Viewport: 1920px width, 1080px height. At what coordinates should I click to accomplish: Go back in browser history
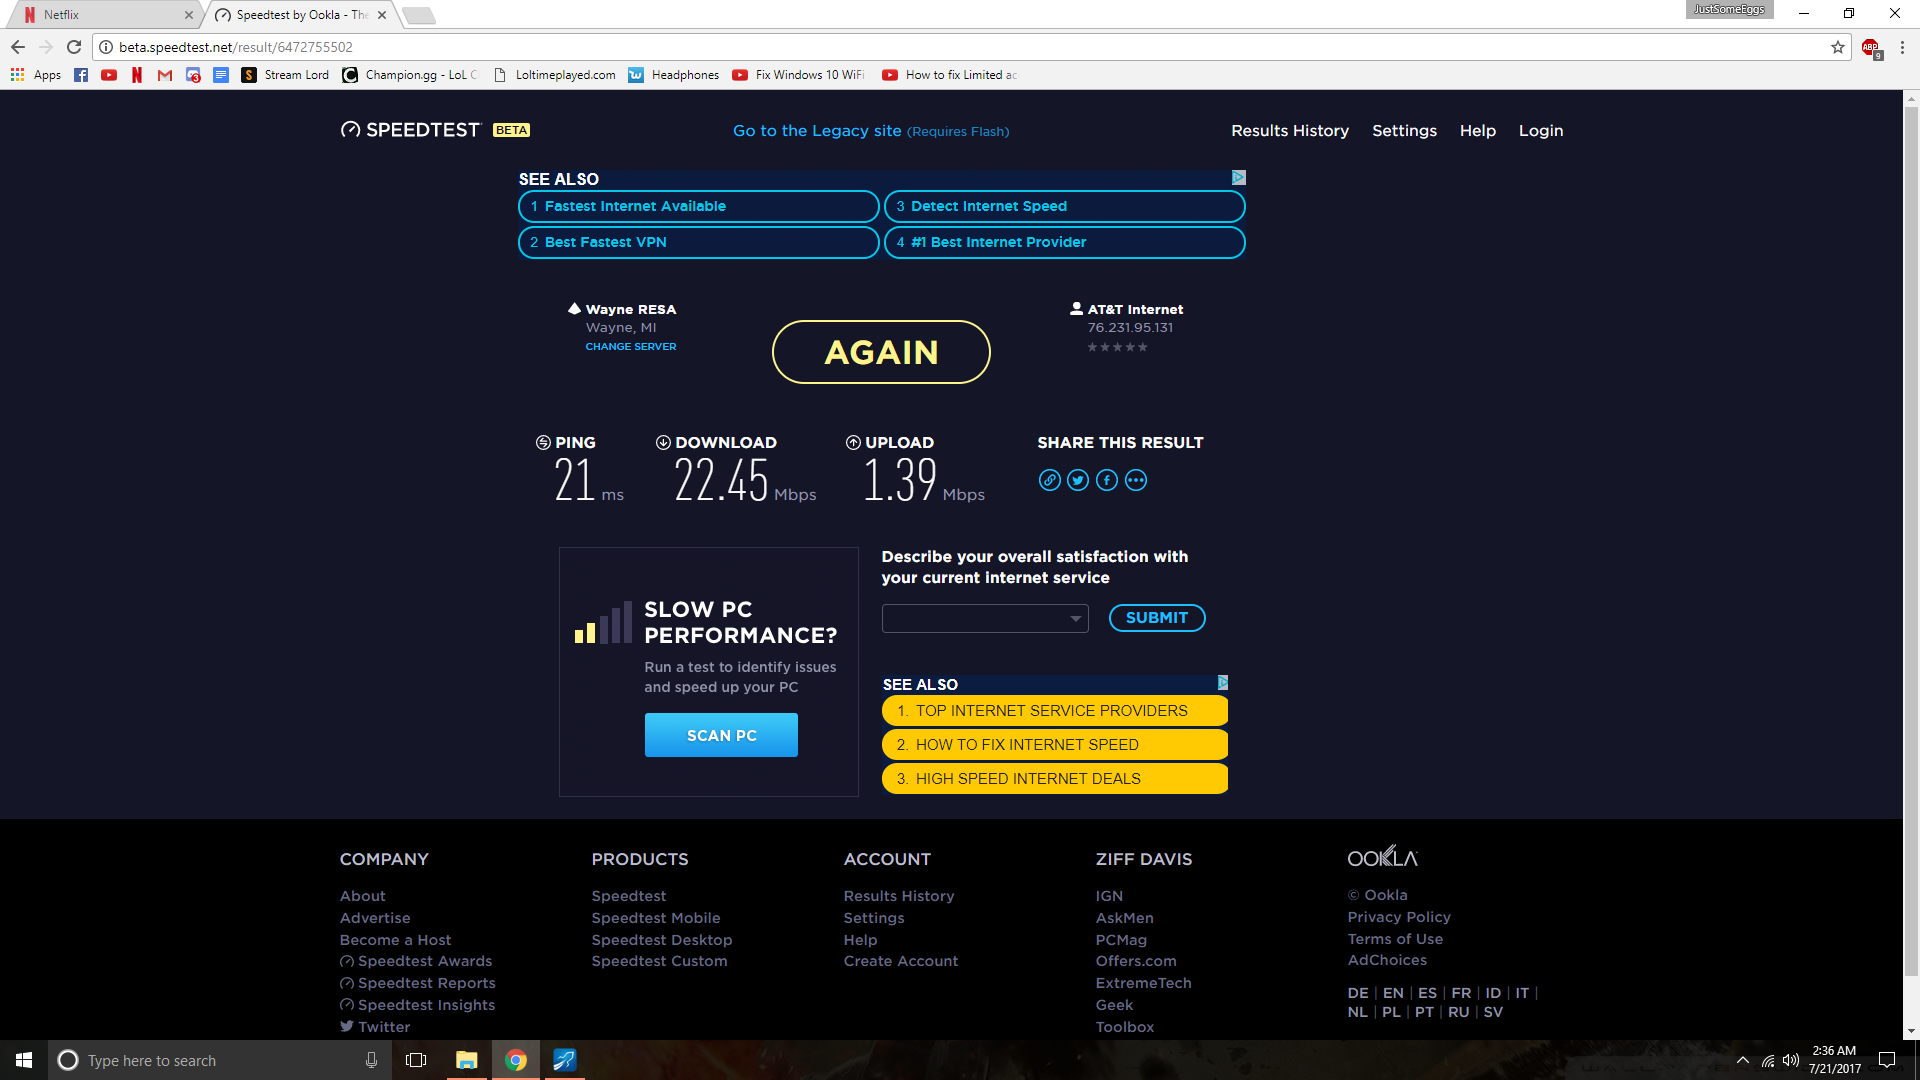tap(18, 47)
